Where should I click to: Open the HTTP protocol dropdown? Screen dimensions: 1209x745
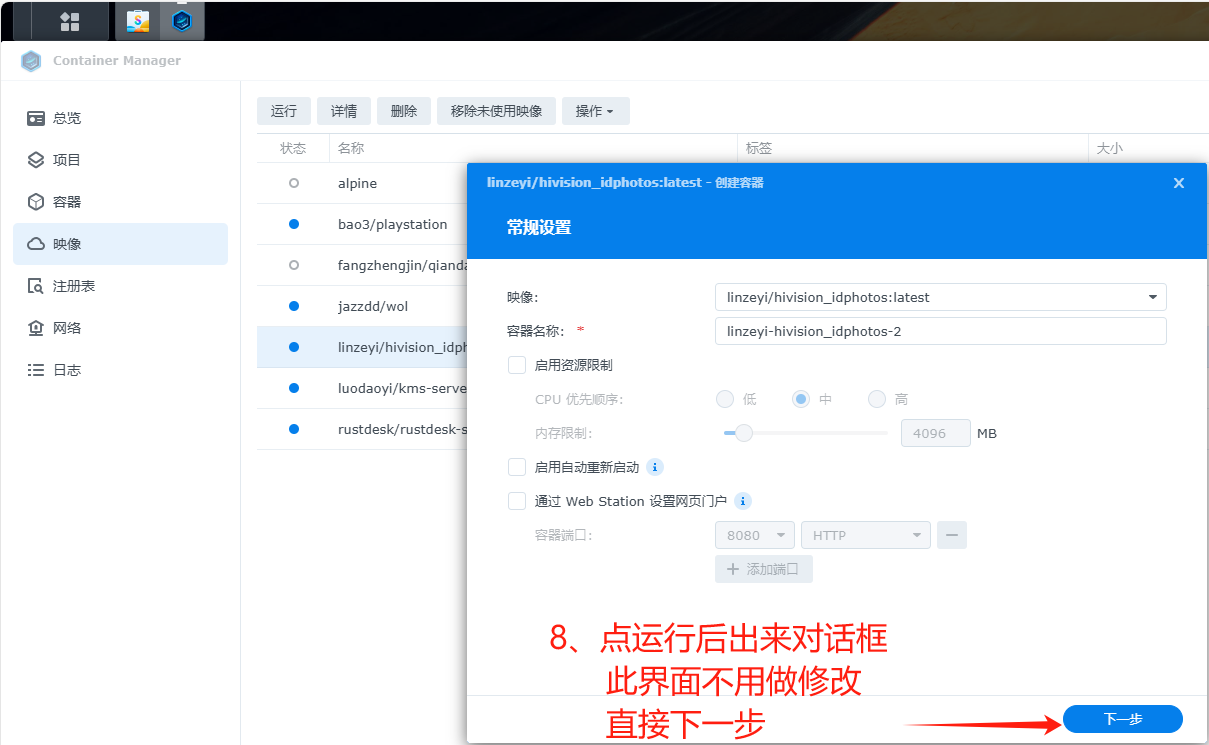click(865, 535)
